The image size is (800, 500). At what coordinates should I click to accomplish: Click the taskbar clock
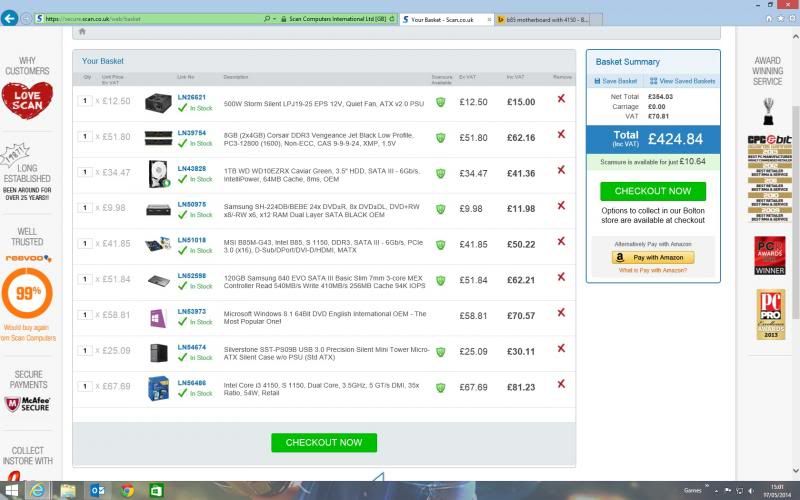pos(777,491)
